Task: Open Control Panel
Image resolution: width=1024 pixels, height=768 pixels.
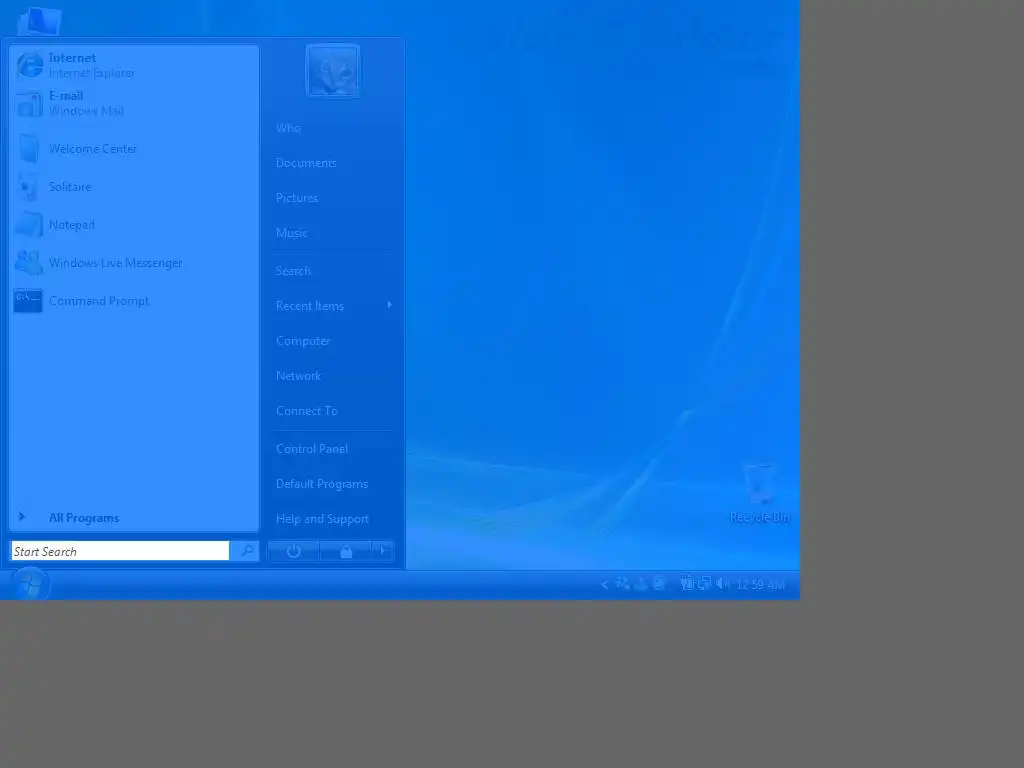Action: pyautogui.click(x=333, y=449)
